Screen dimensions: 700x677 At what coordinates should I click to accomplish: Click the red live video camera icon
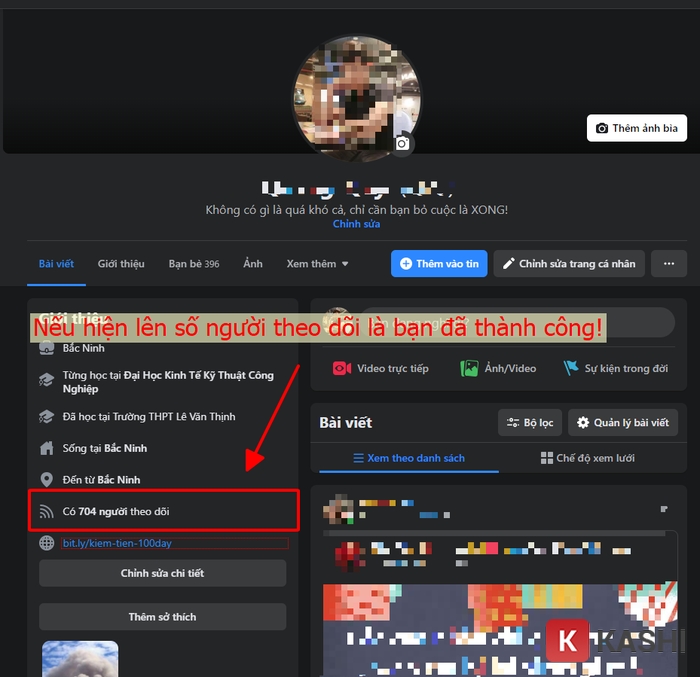coord(342,368)
